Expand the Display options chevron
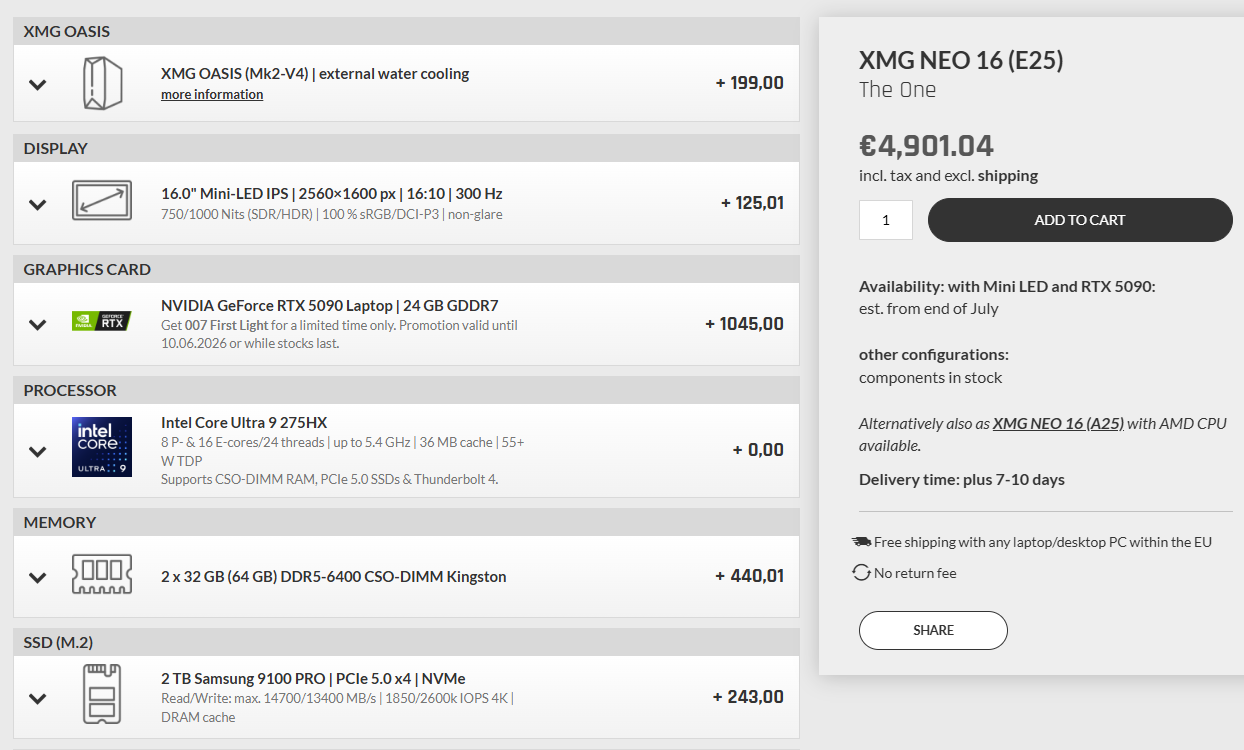The image size is (1244, 750). click(x=38, y=204)
